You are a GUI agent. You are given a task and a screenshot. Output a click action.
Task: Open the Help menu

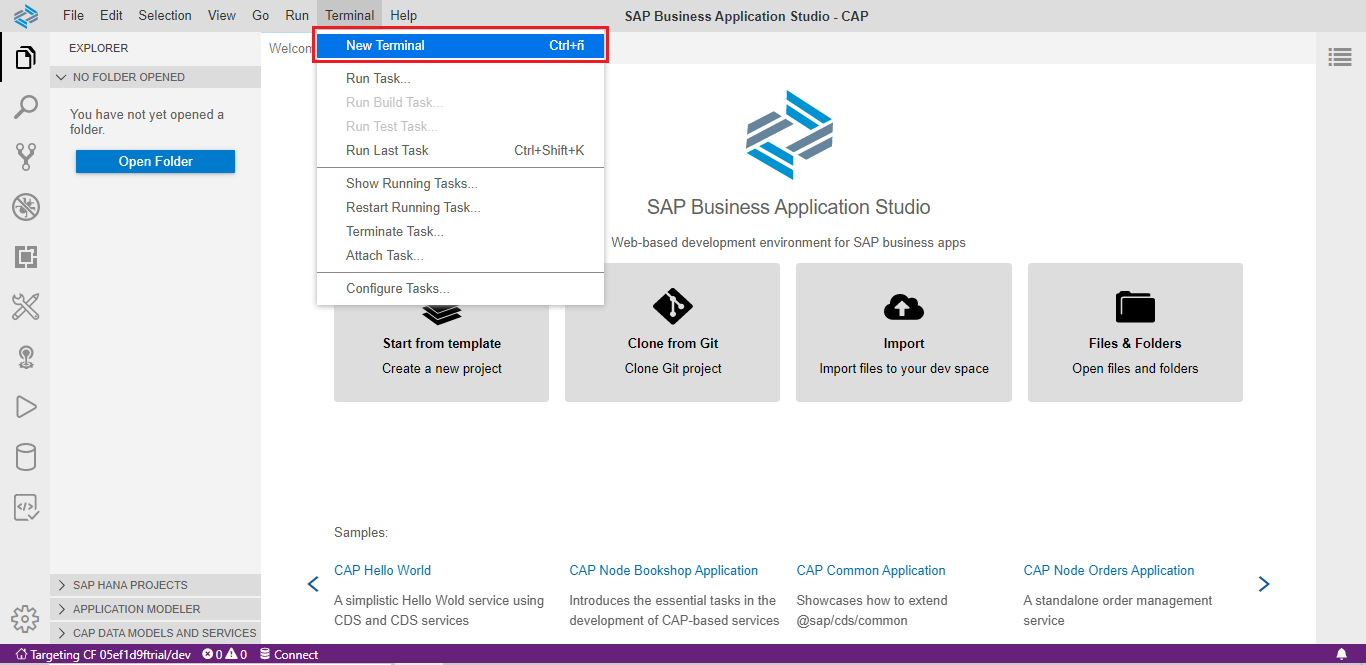[x=403, y=16]
